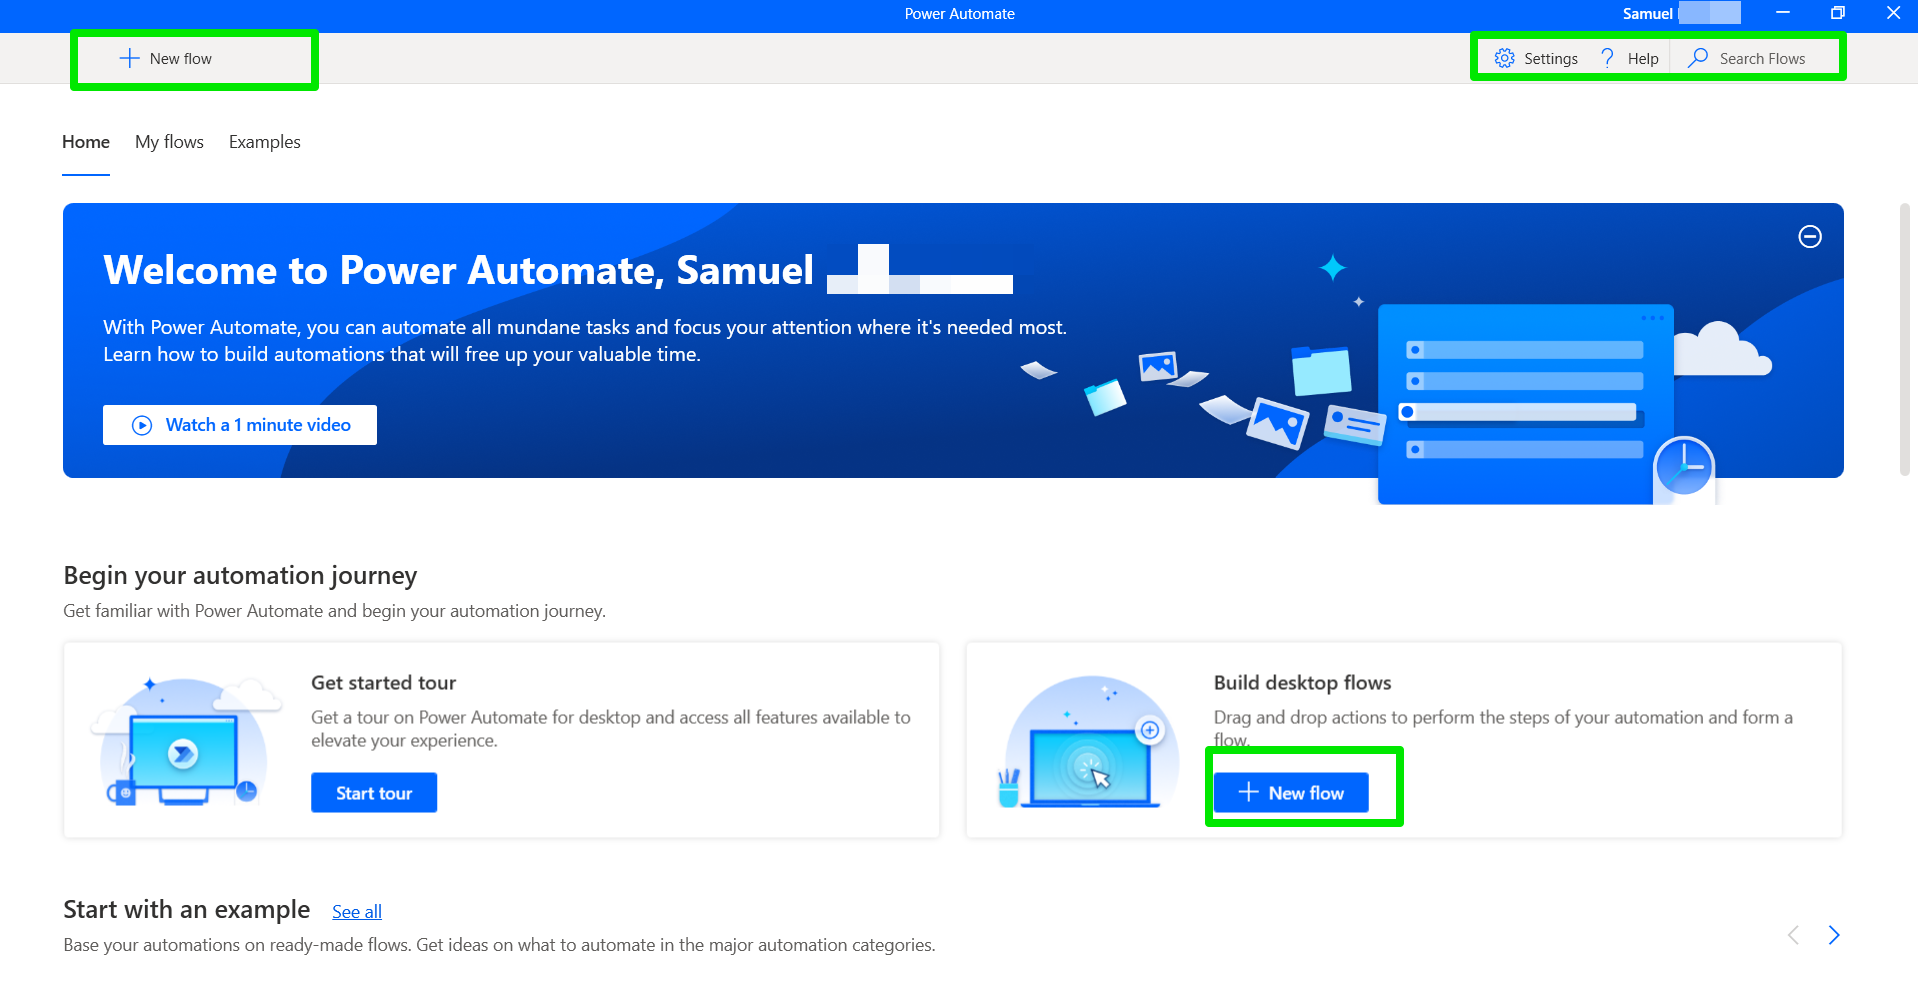
Task: Go to next examples with right chevron
Action: [1834, 935]
